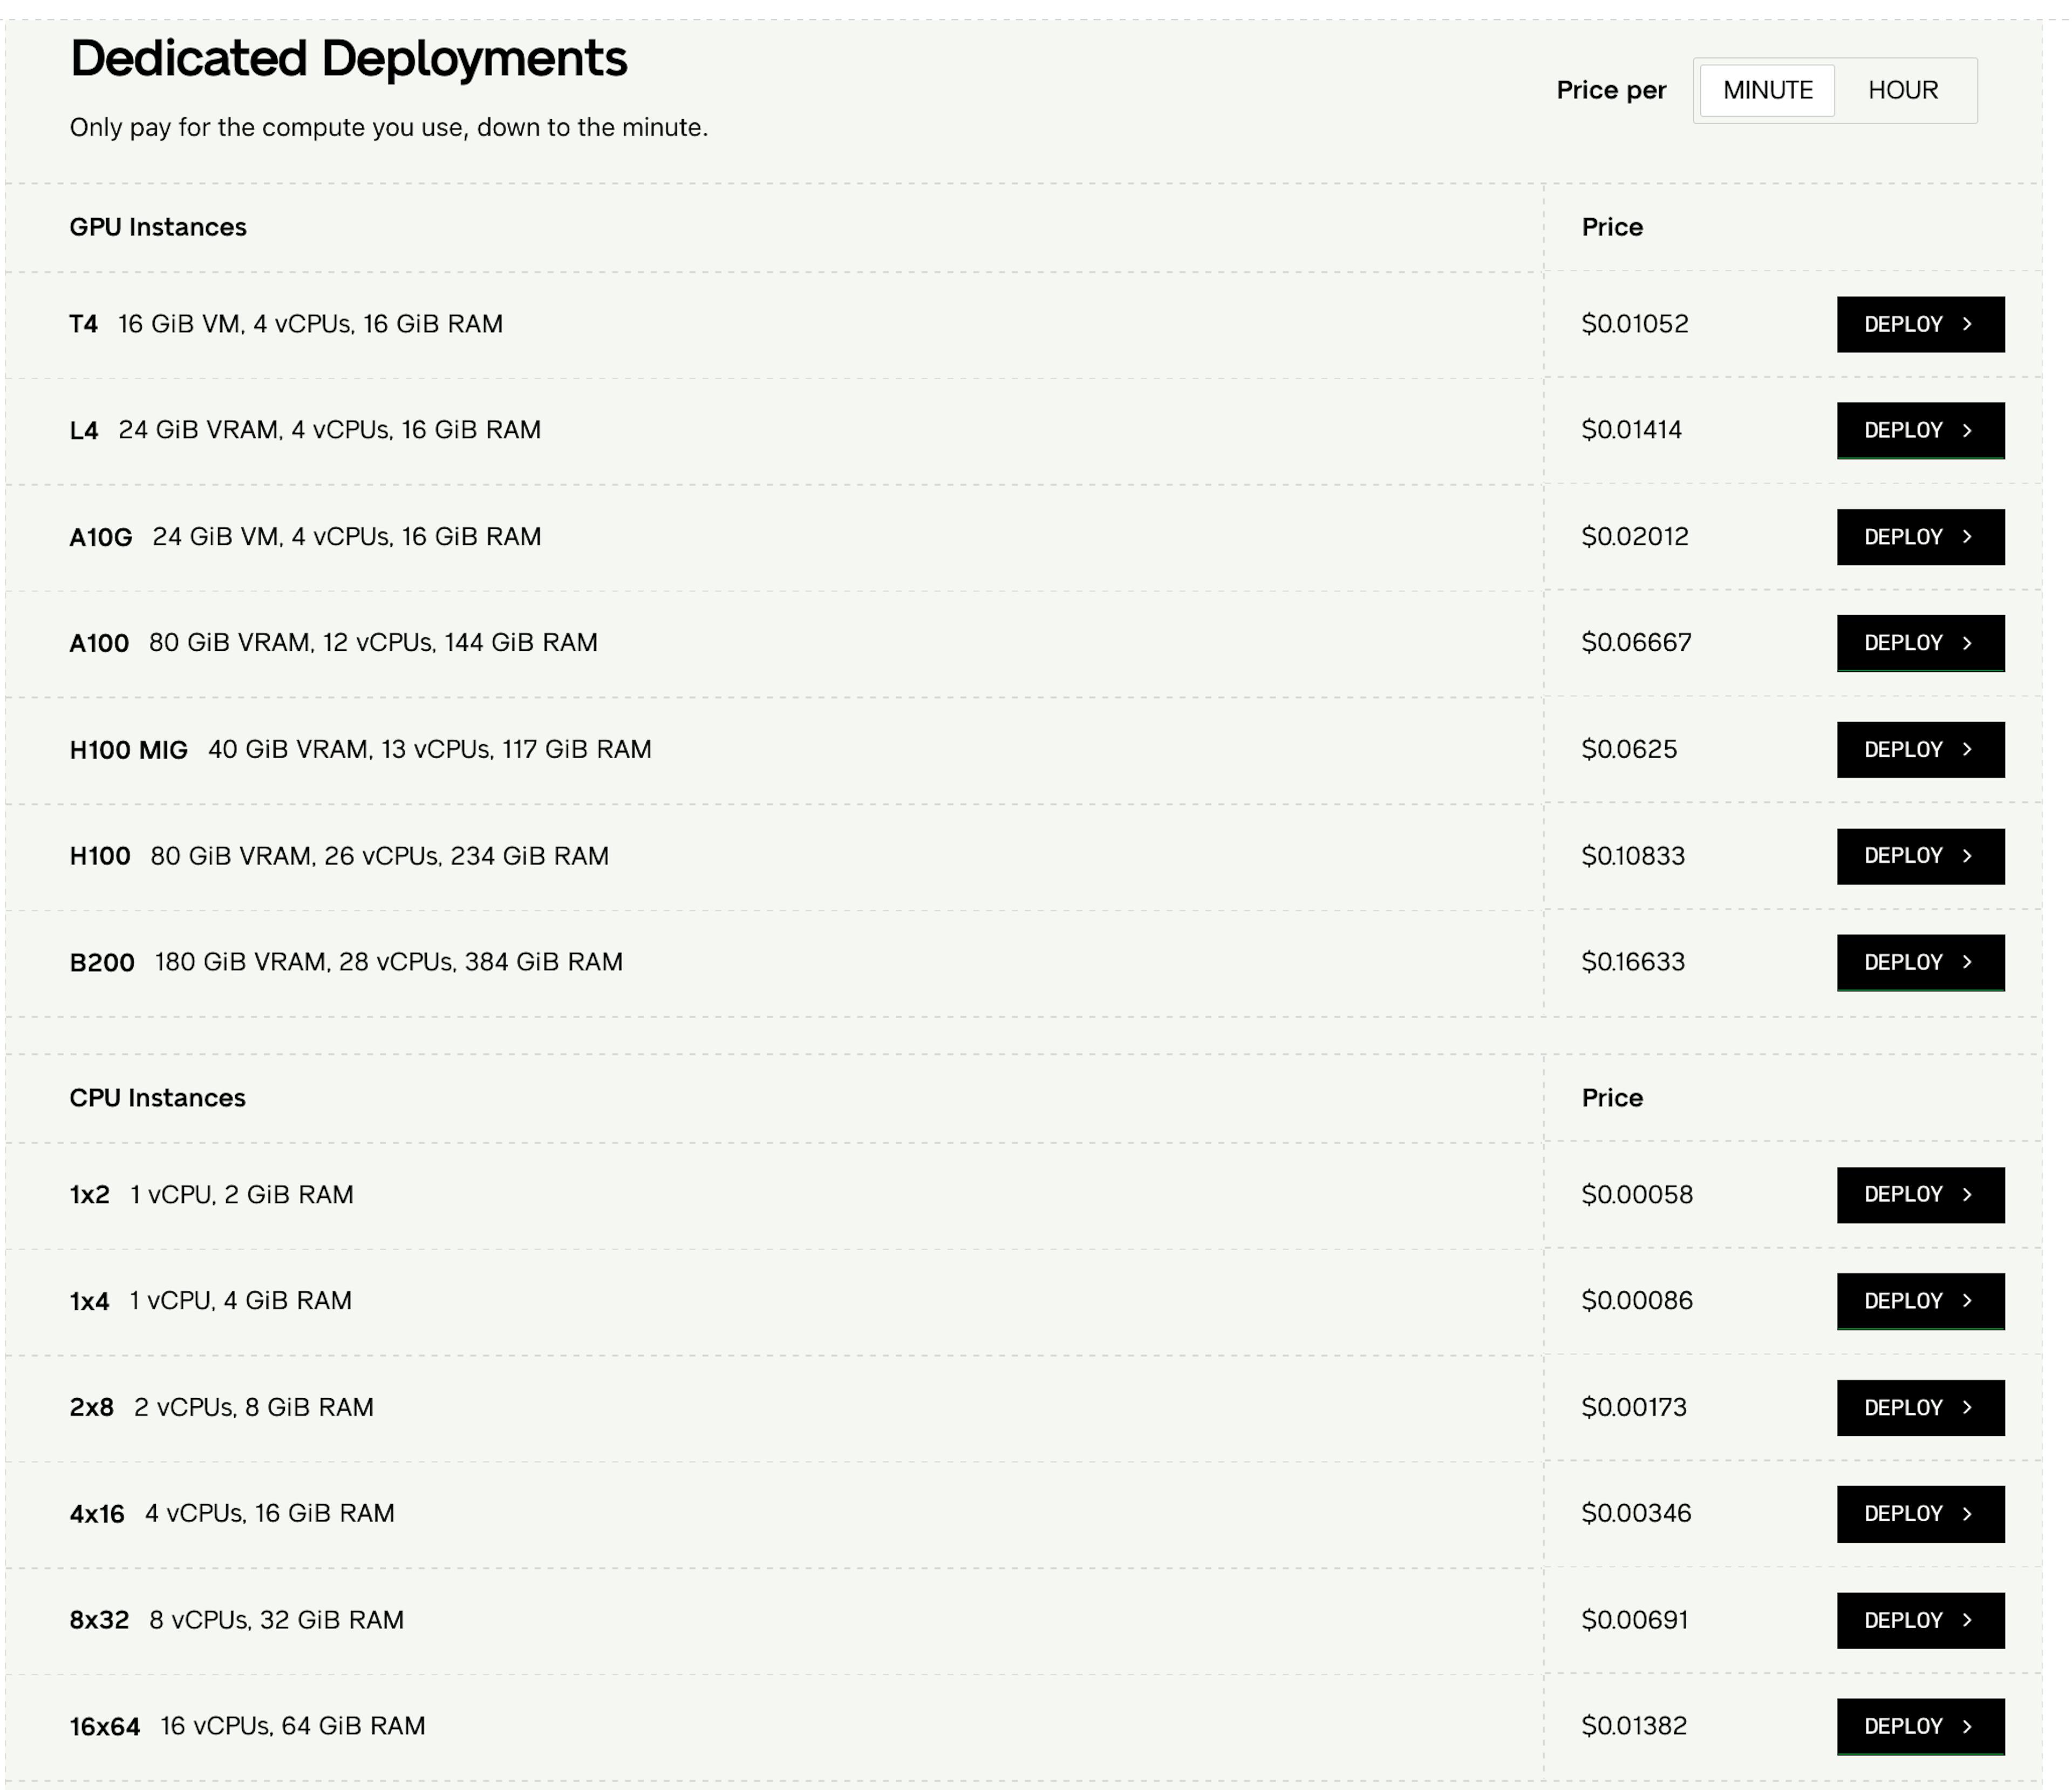This screenshot has height=1790, width=2072.
Task: Deploy the H100 GPU instance
Action: click(x=1920, y=856)
